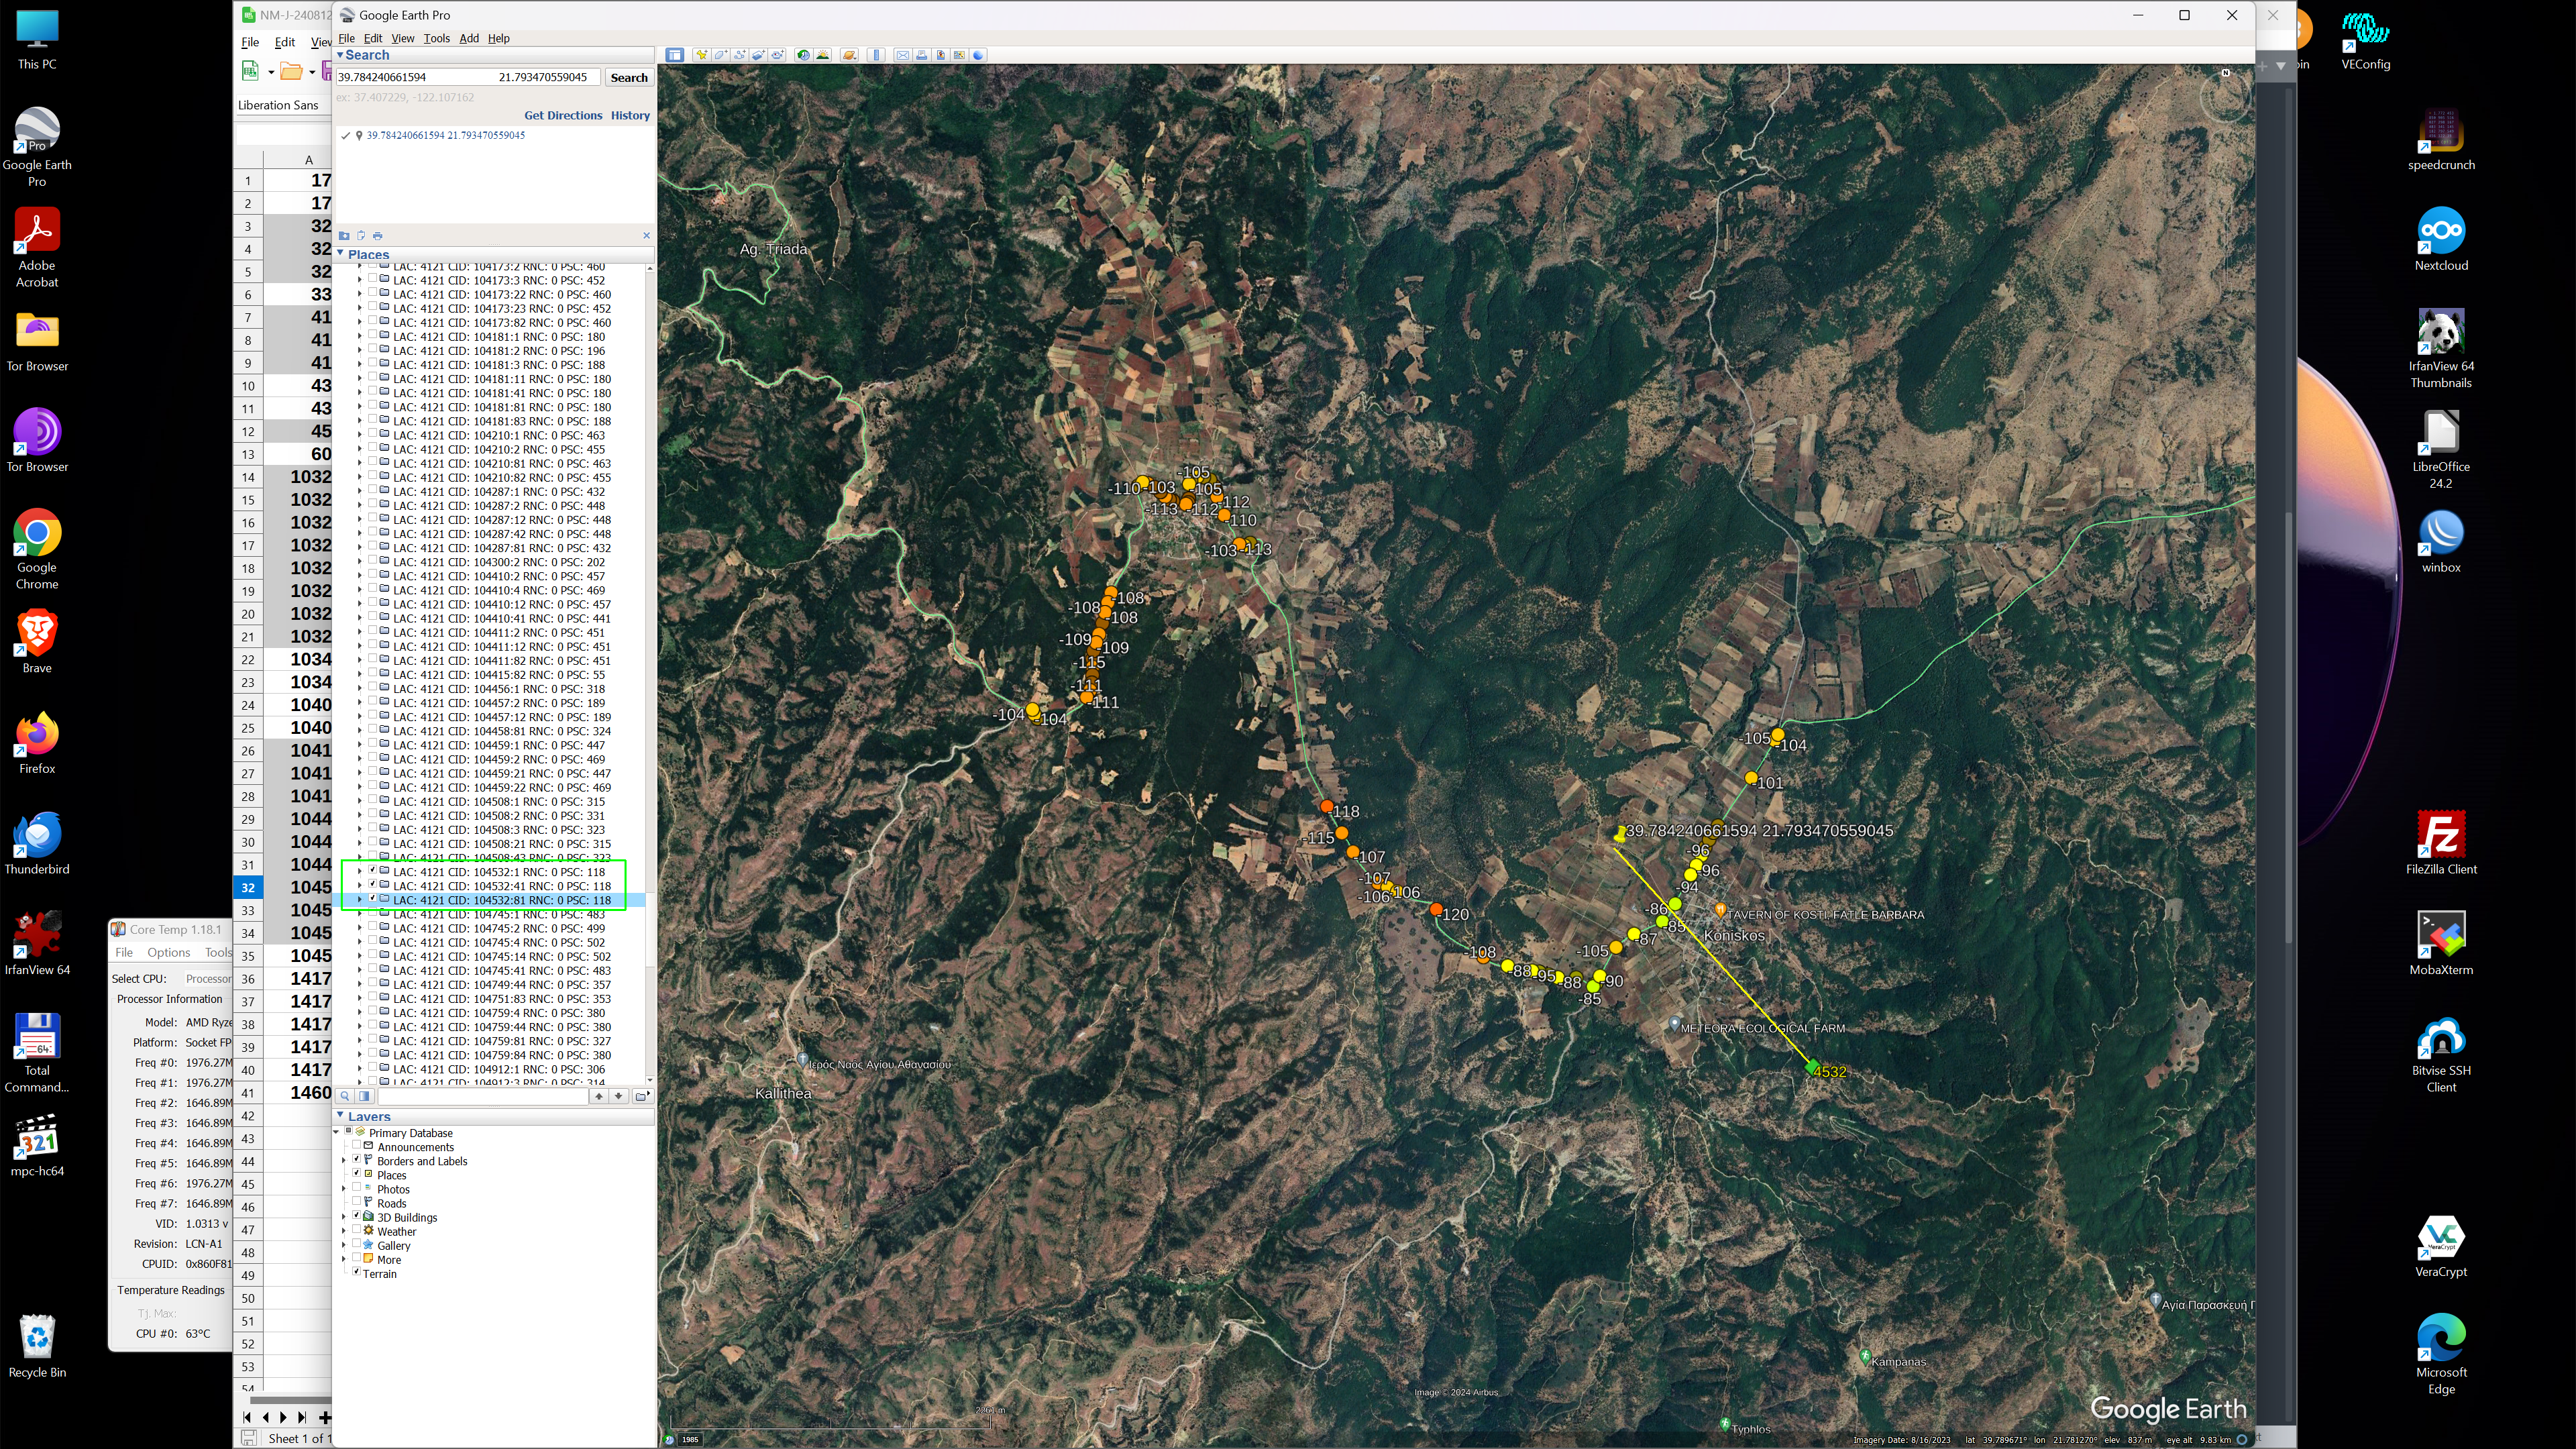Expand CID 104532:81 PSC 118 place item

click(360, 900)
